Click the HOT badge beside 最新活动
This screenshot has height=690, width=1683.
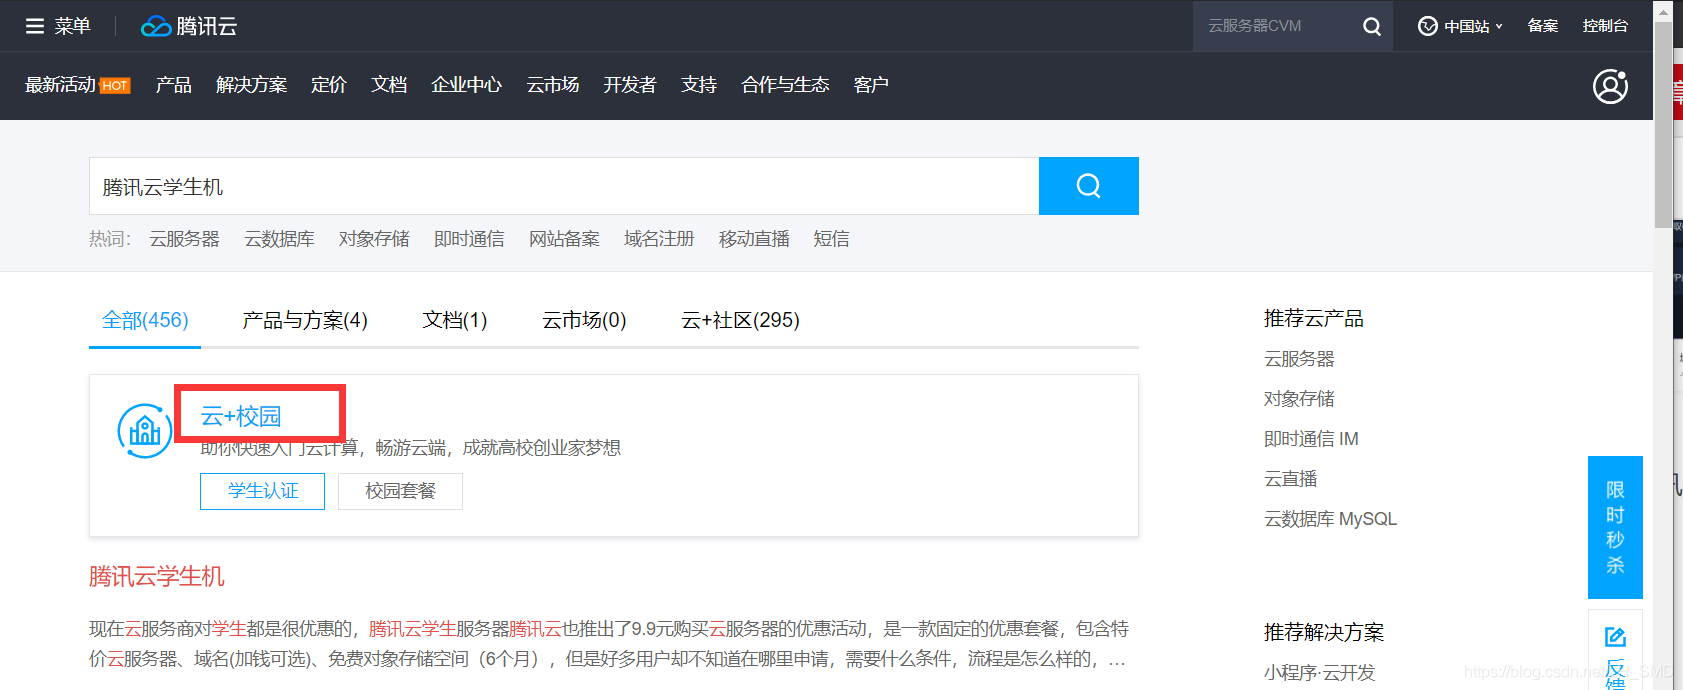point(115,86)
